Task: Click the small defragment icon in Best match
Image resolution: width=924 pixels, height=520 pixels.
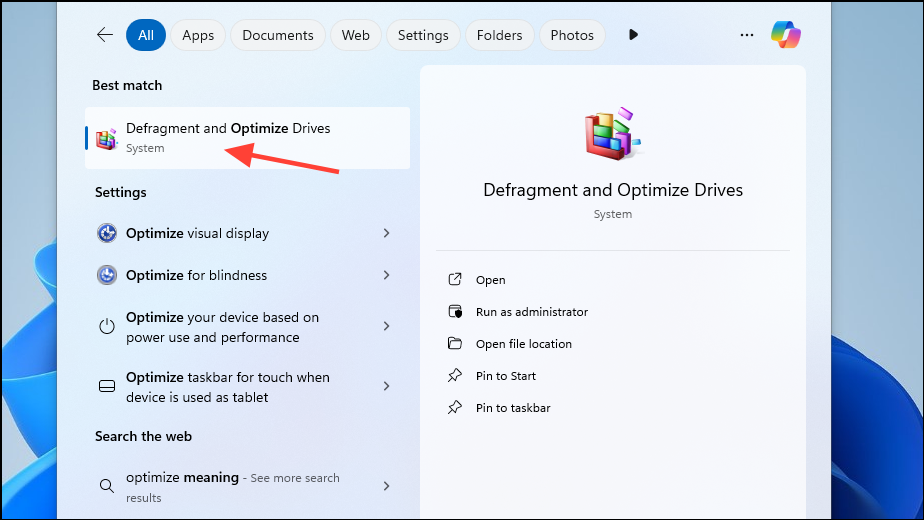Action: (x=107, y=139)
